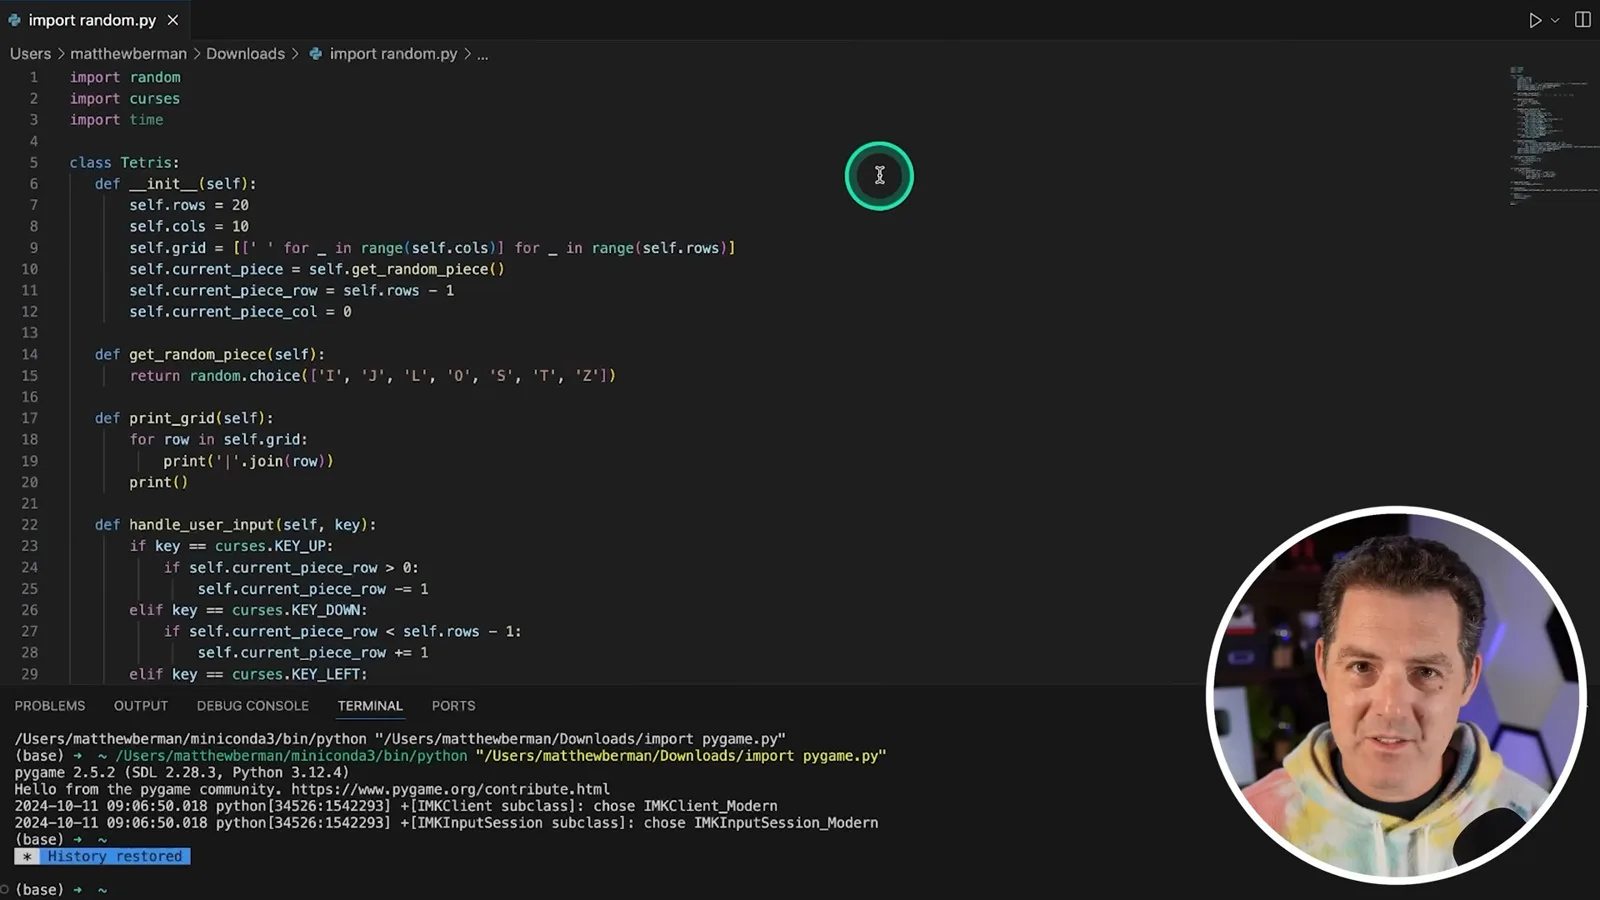Viewport: 1600px width, 900px height.
Task: Switch to the PROBLEMS panel tab
Action: (x=50, y=706)
